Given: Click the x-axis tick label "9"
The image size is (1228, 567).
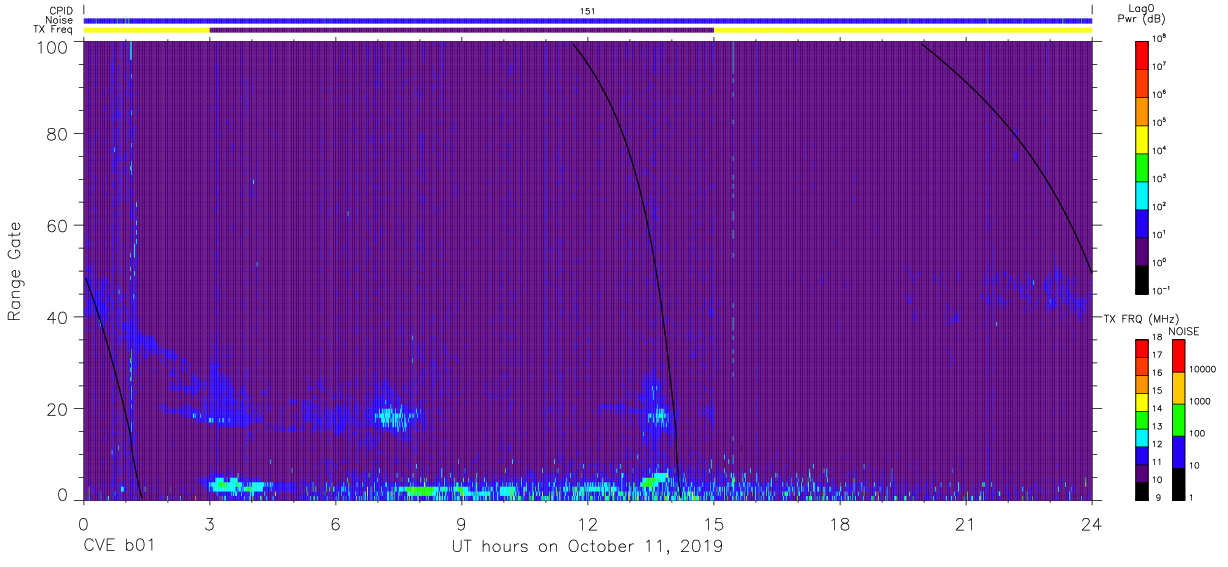Looking at the screenshot, I should click(461, 523).
